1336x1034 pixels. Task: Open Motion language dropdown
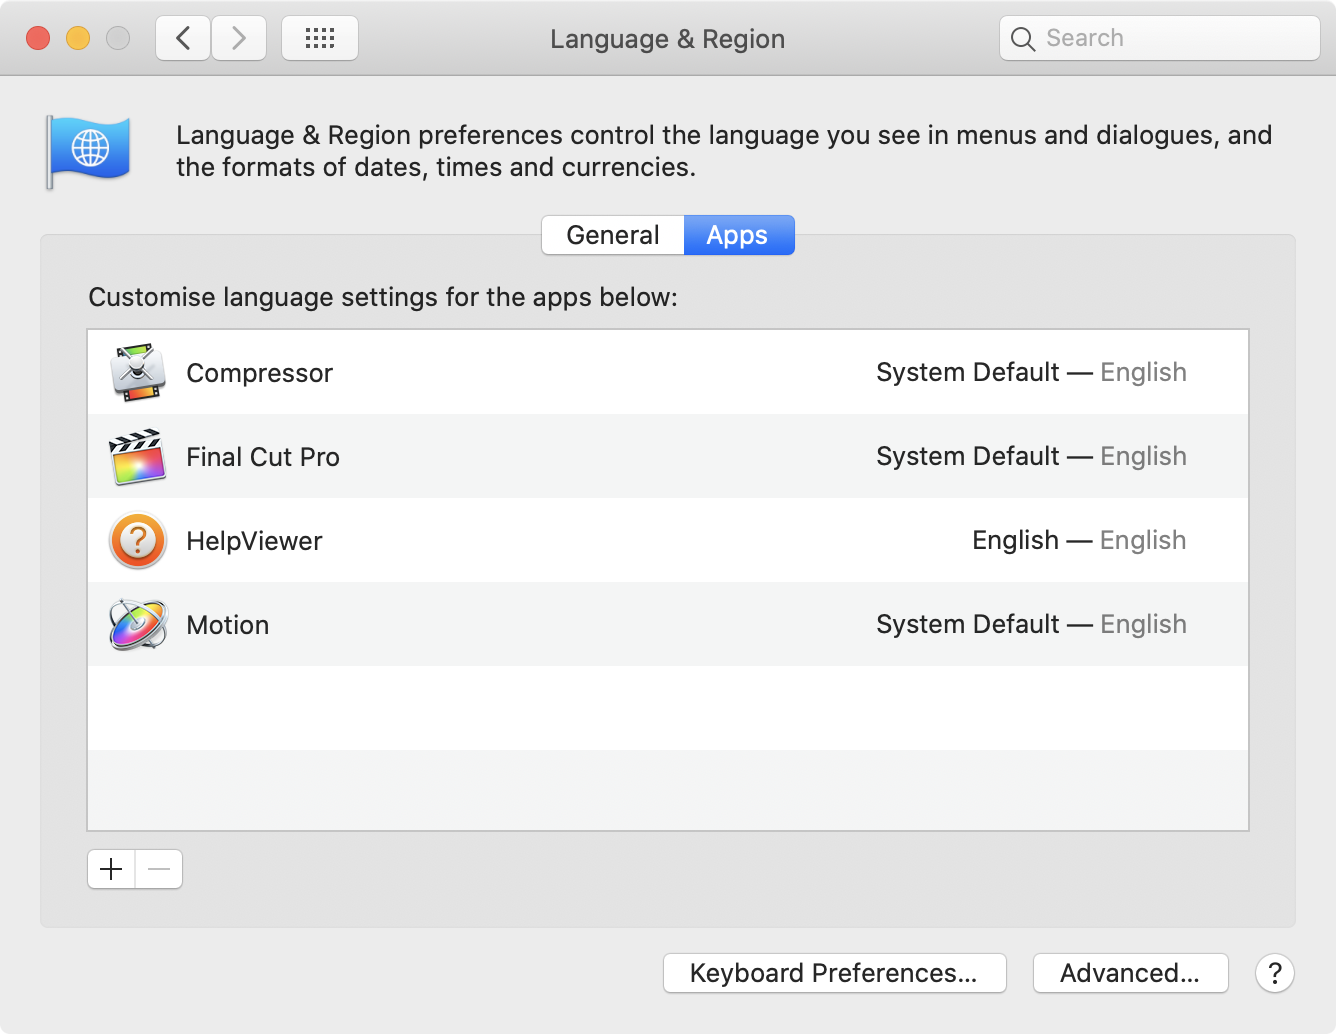[x=1031, y=625]
